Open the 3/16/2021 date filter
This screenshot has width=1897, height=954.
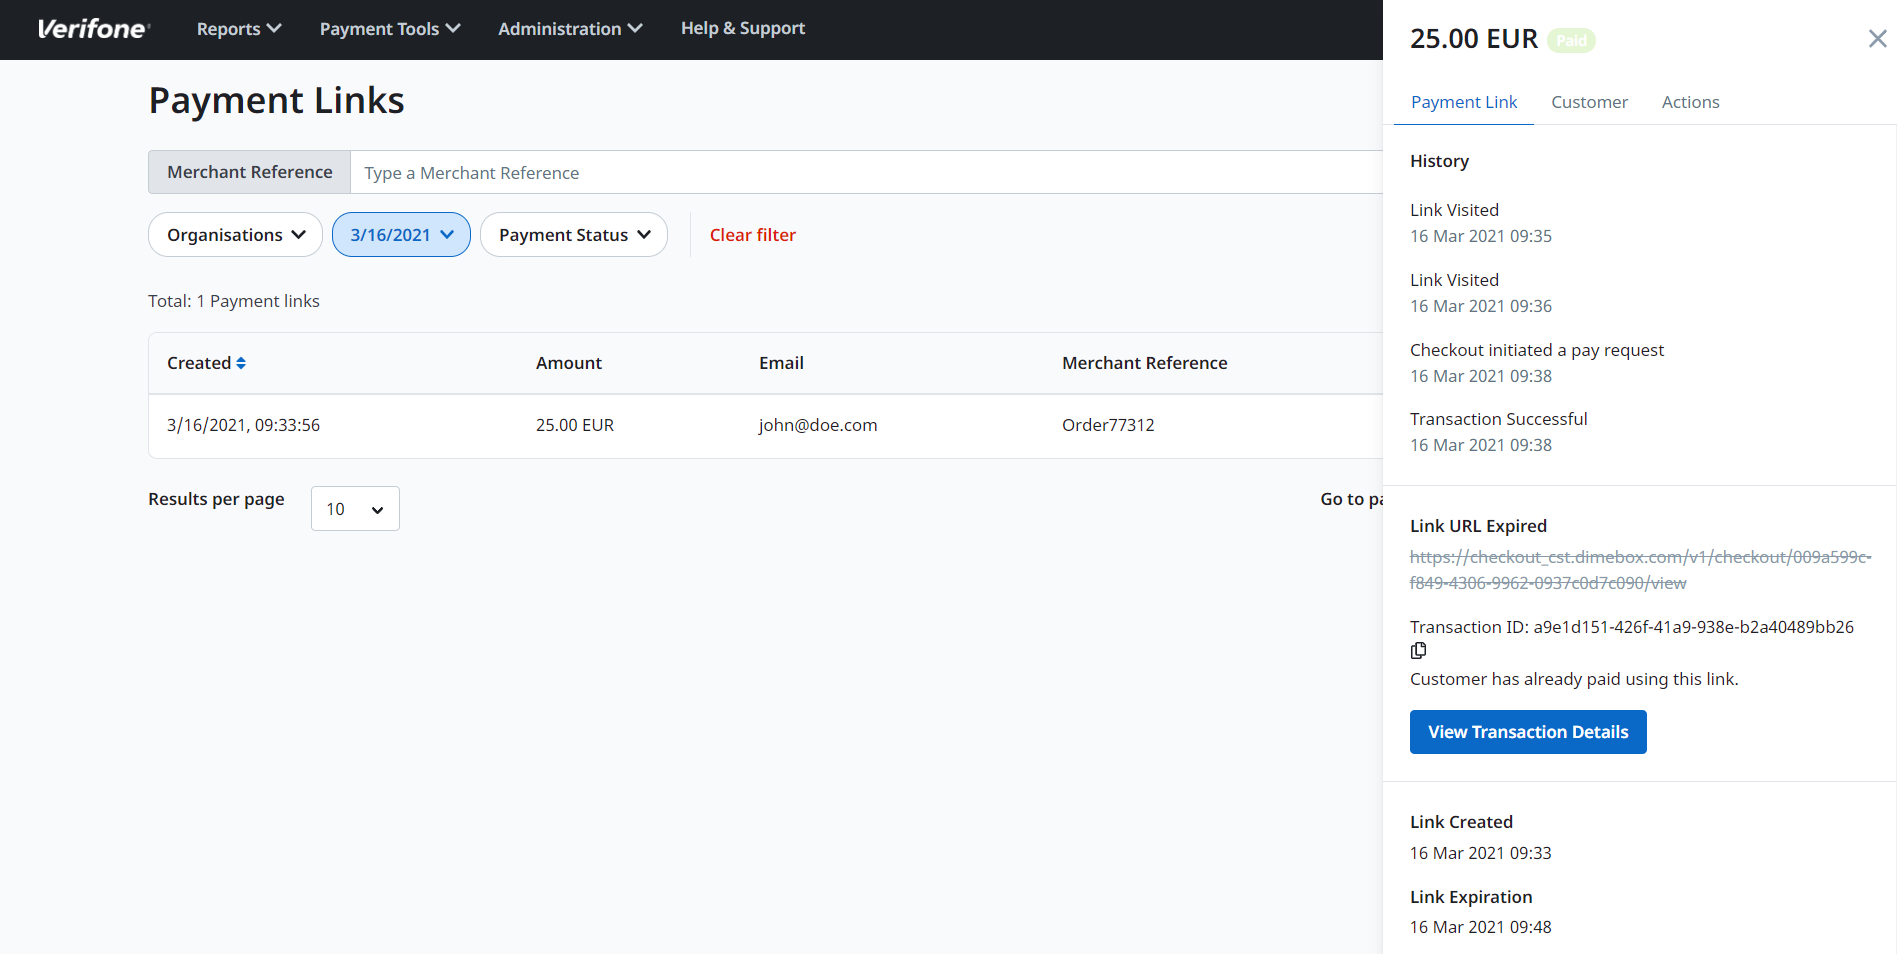point(401,234)
